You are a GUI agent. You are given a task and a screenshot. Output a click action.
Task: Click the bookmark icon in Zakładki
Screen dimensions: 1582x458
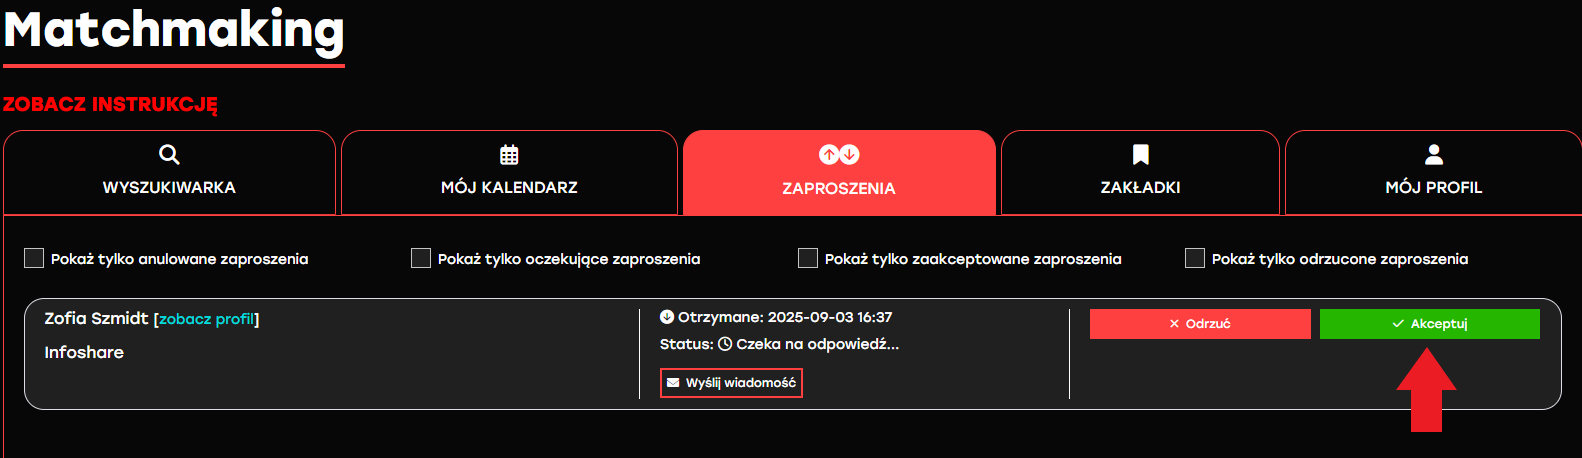click(1140, 154)
